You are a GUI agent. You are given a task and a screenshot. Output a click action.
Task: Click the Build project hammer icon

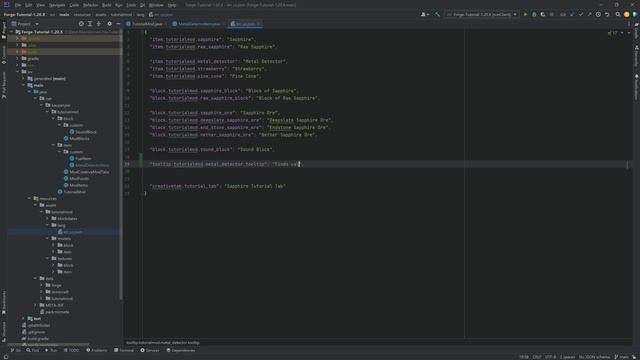point(437,14)
